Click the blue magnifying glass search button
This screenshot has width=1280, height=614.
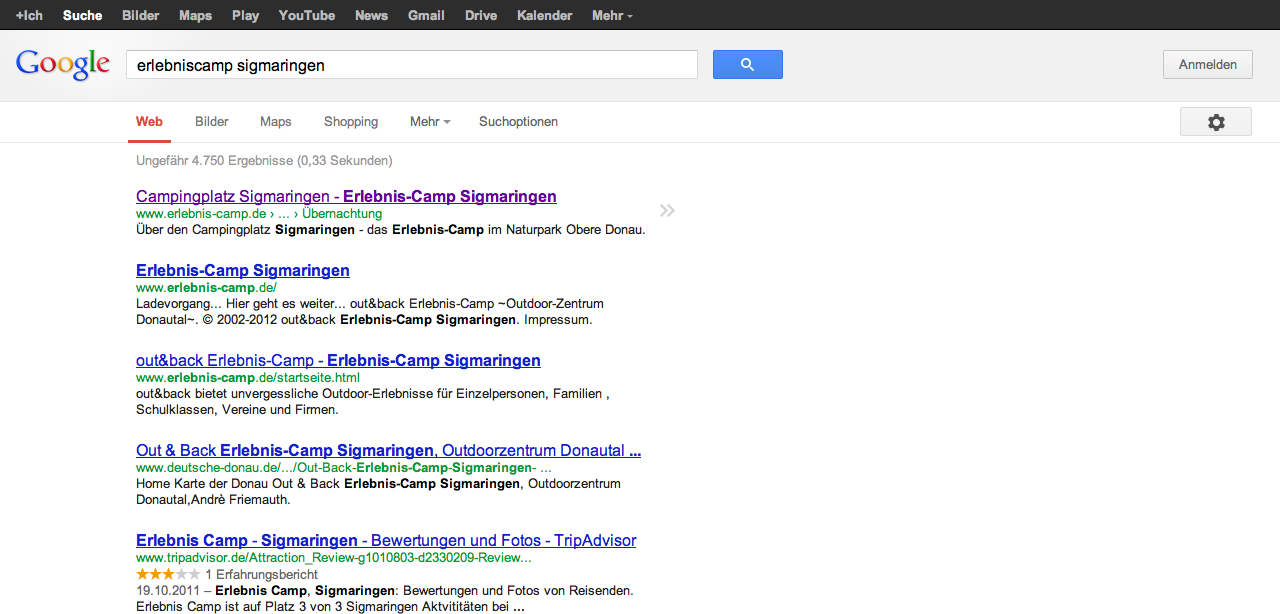tap(747, 65)
